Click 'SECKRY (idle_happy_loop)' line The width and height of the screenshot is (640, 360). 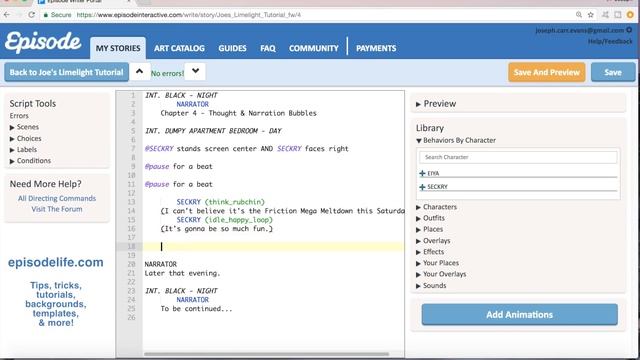point(224,220)
